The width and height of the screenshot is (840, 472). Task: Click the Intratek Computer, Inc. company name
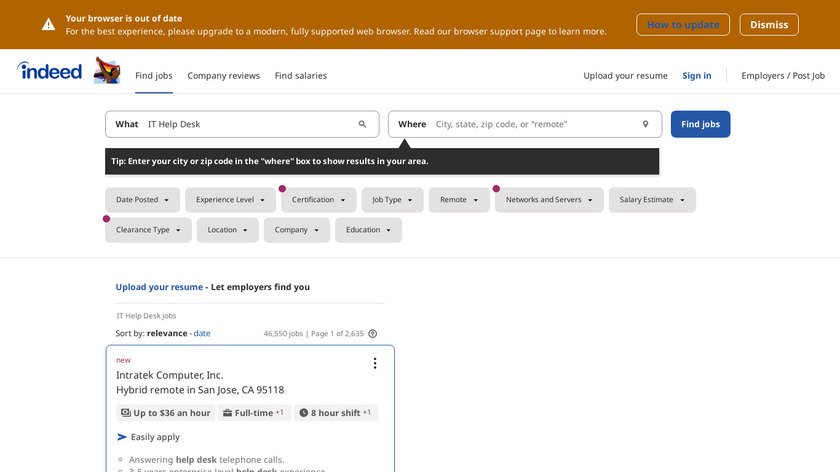click(x=170, y=375)
